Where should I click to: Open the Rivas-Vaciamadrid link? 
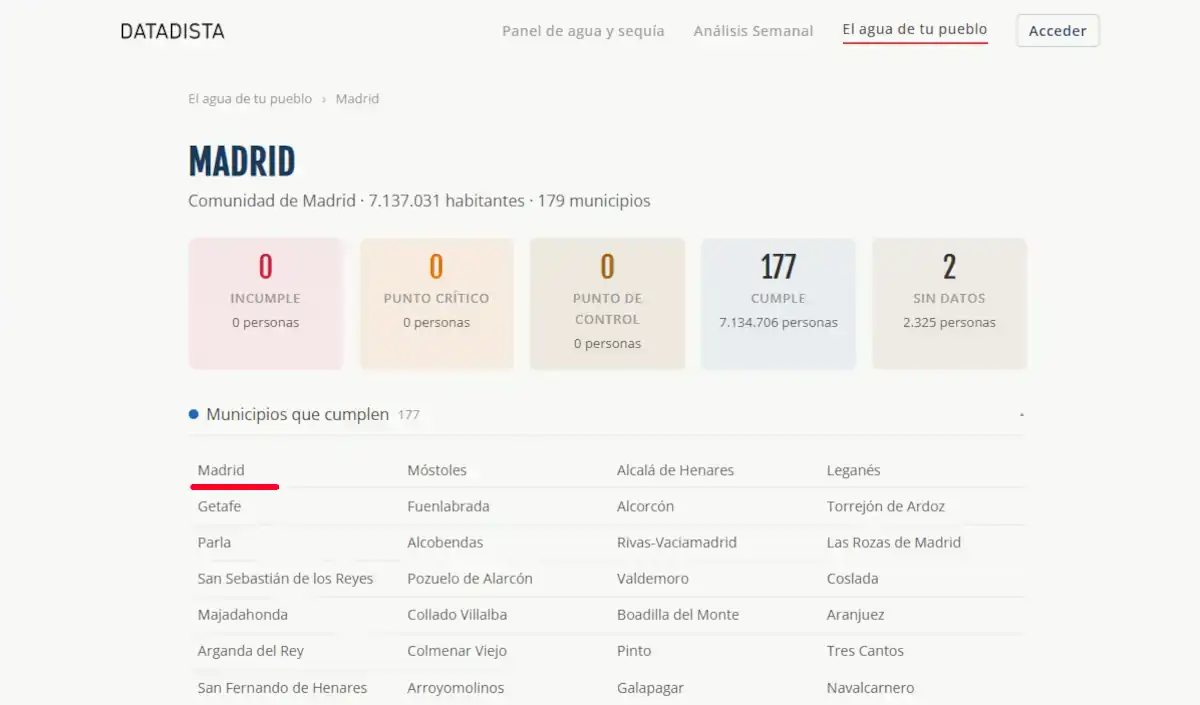[x=677, y=542]
